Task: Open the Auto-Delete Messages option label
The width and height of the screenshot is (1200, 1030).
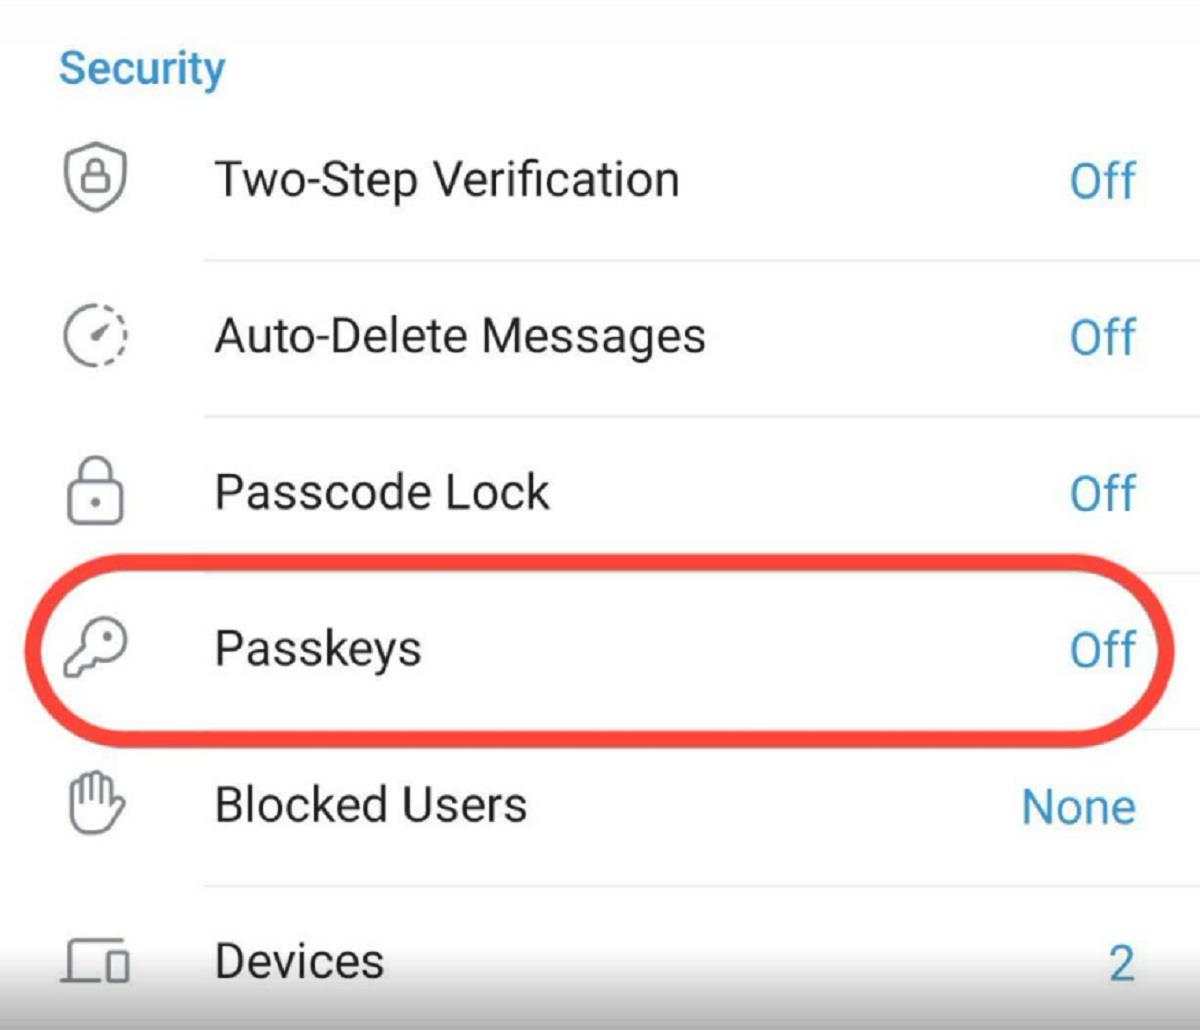Action: [x=460, y=337]
